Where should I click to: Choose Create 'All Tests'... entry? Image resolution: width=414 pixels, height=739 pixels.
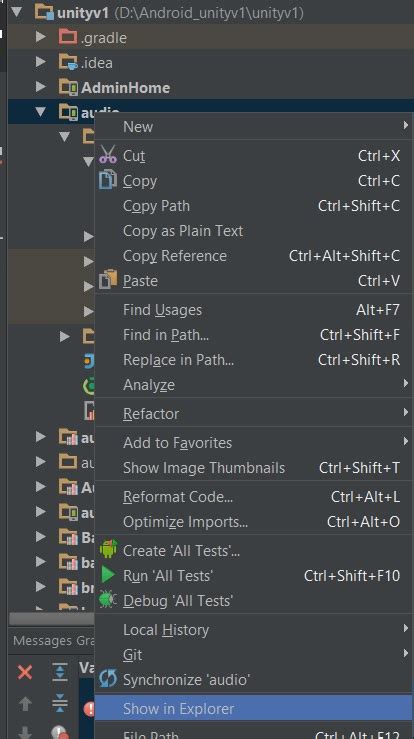[254, 550]
